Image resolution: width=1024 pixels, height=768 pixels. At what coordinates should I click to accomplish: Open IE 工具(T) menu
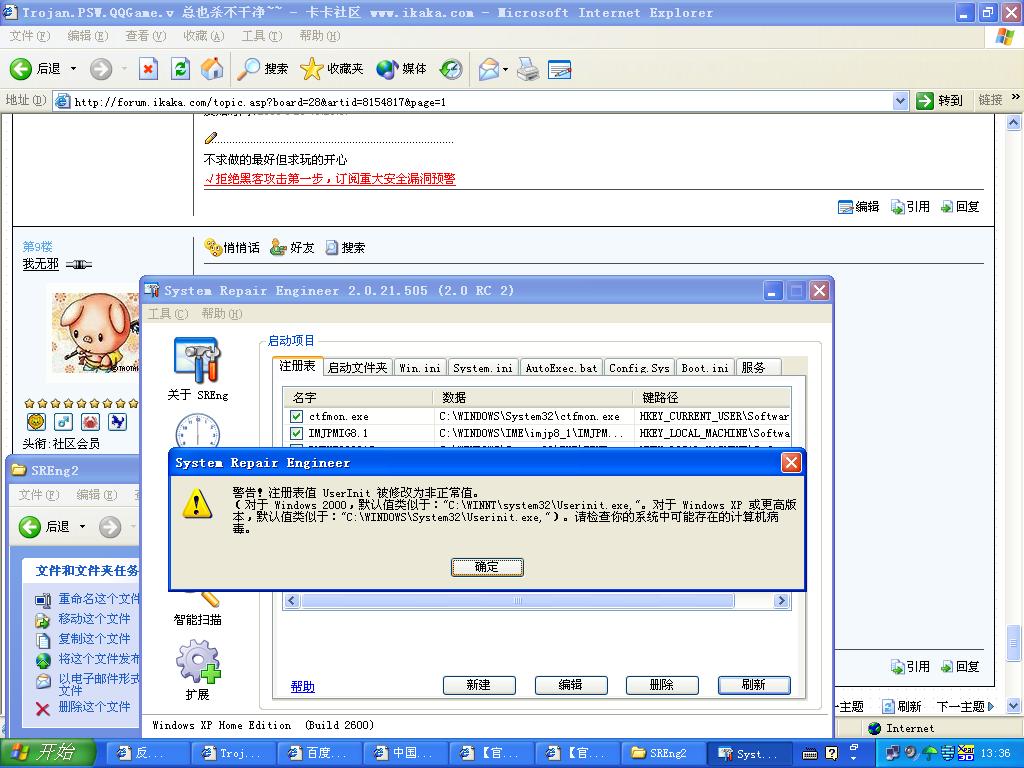[x=262, y=36]
